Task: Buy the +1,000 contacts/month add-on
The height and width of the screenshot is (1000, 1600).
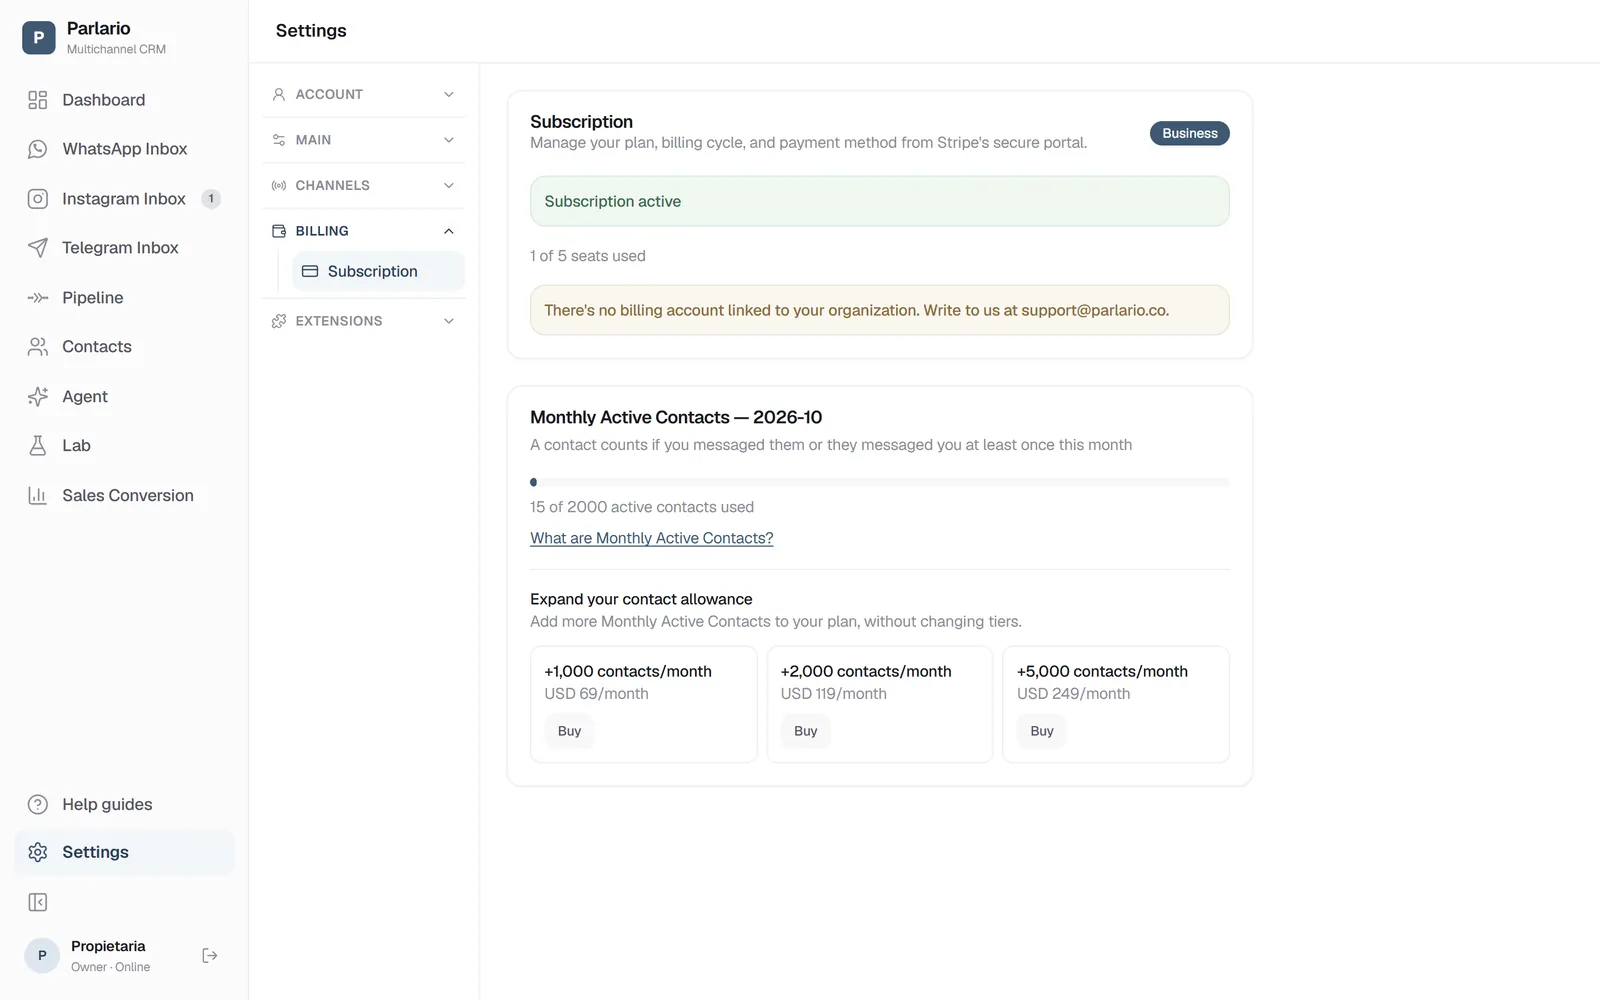Action: (x=569, y=731)
